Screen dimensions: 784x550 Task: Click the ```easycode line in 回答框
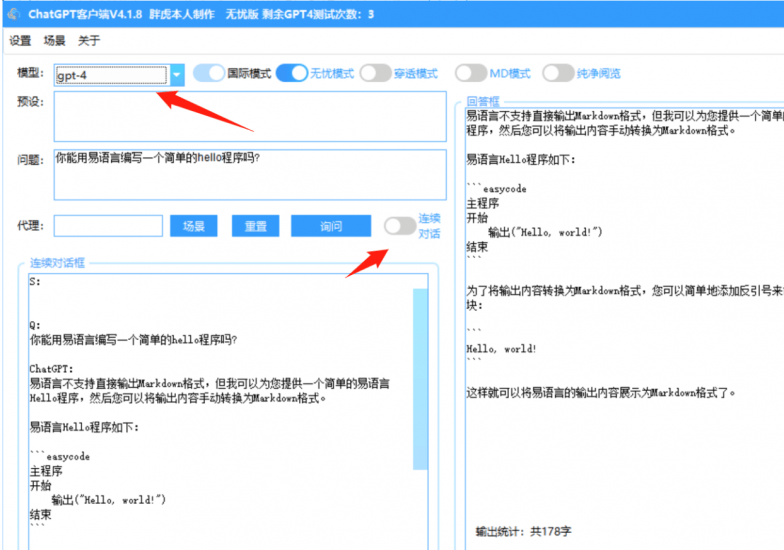click(x=496, y=188)
